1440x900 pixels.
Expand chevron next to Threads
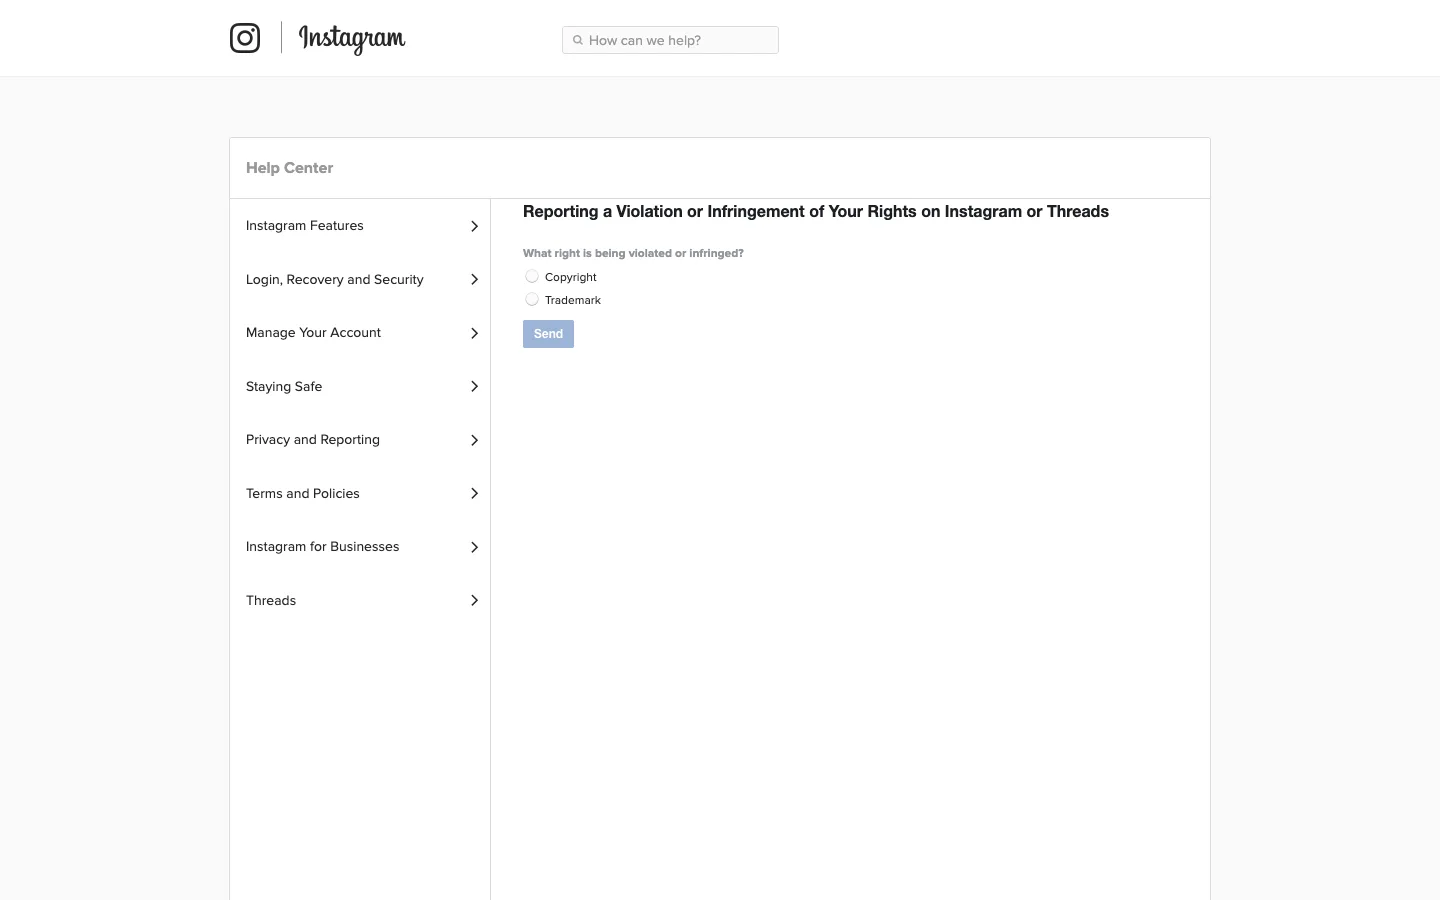(474, 600)
